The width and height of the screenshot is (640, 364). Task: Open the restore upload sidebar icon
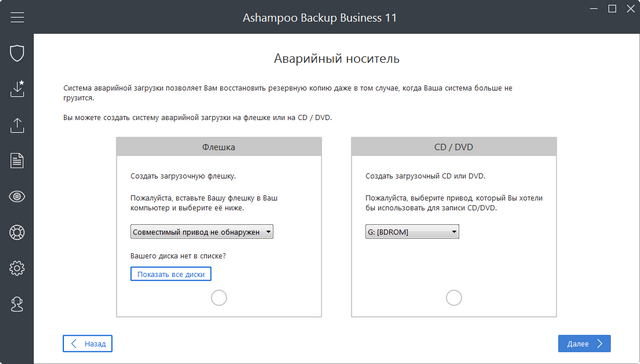tap(17, 125)
